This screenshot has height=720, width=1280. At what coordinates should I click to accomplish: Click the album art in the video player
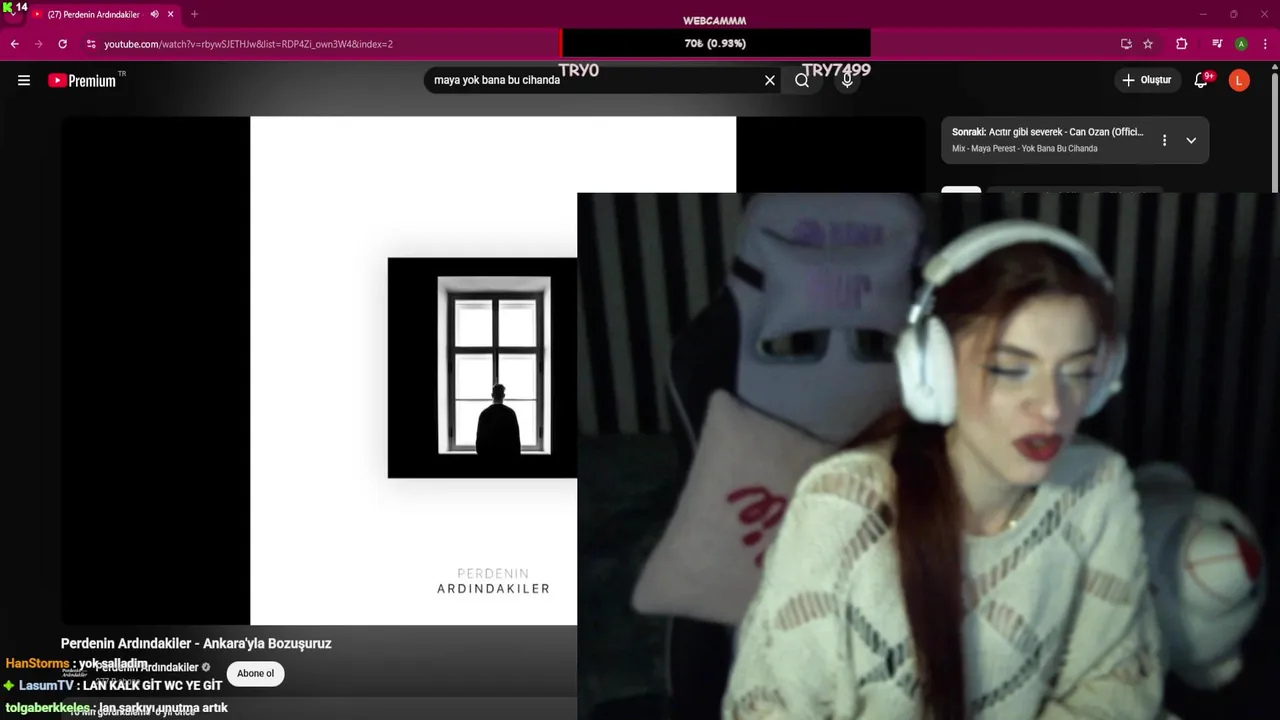coord(482,368)
